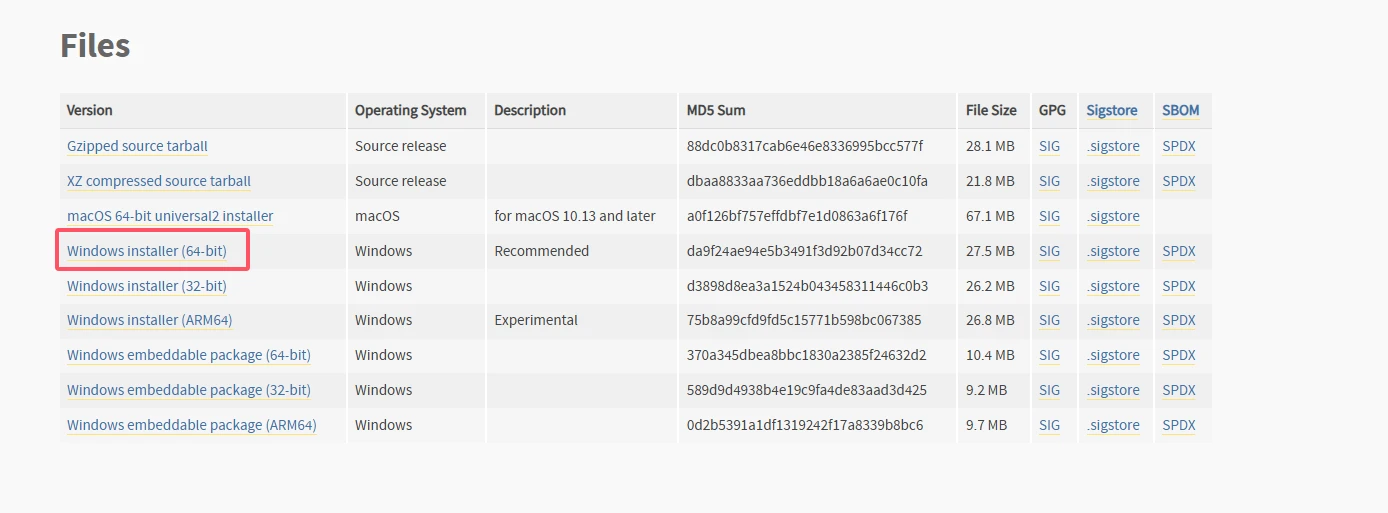Click the SBOM column header link
The width and height of the screenshot is (1388, 513).
click(x=1181, y=110)
